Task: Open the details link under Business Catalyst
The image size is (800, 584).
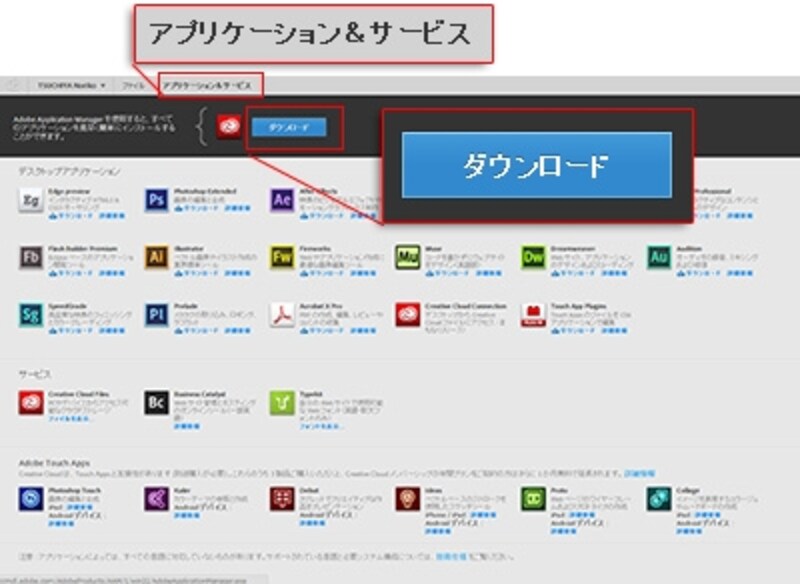Action: 187,426
